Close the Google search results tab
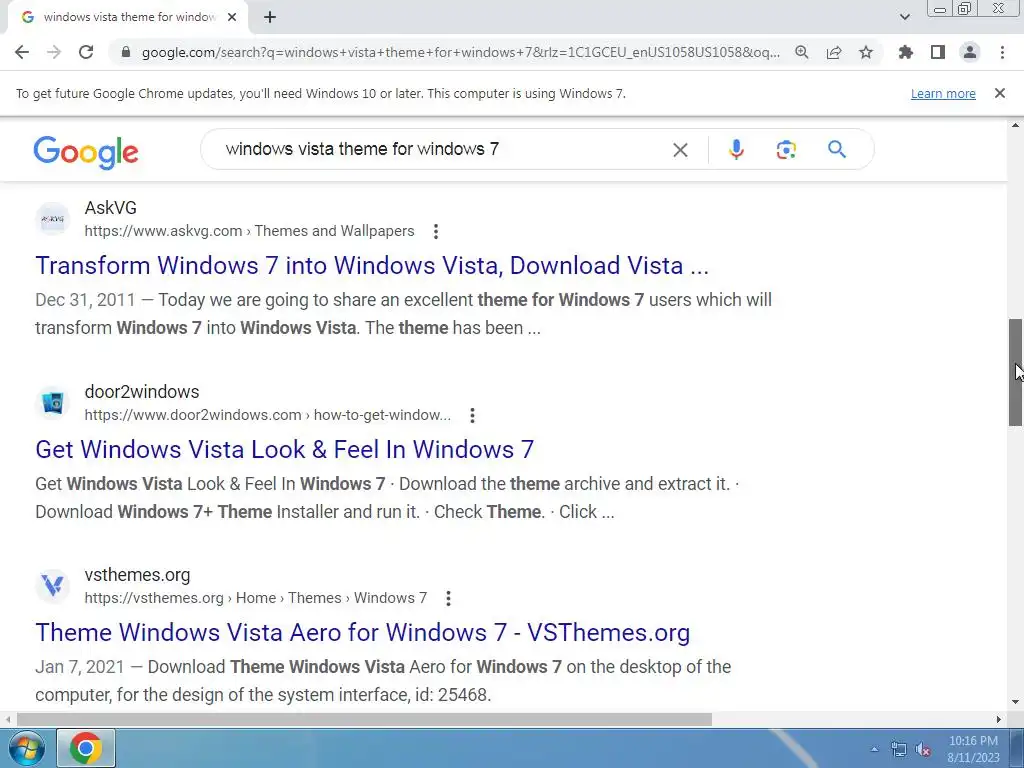The width and height of the screenshot is (1024, 768). pos(232,17)
